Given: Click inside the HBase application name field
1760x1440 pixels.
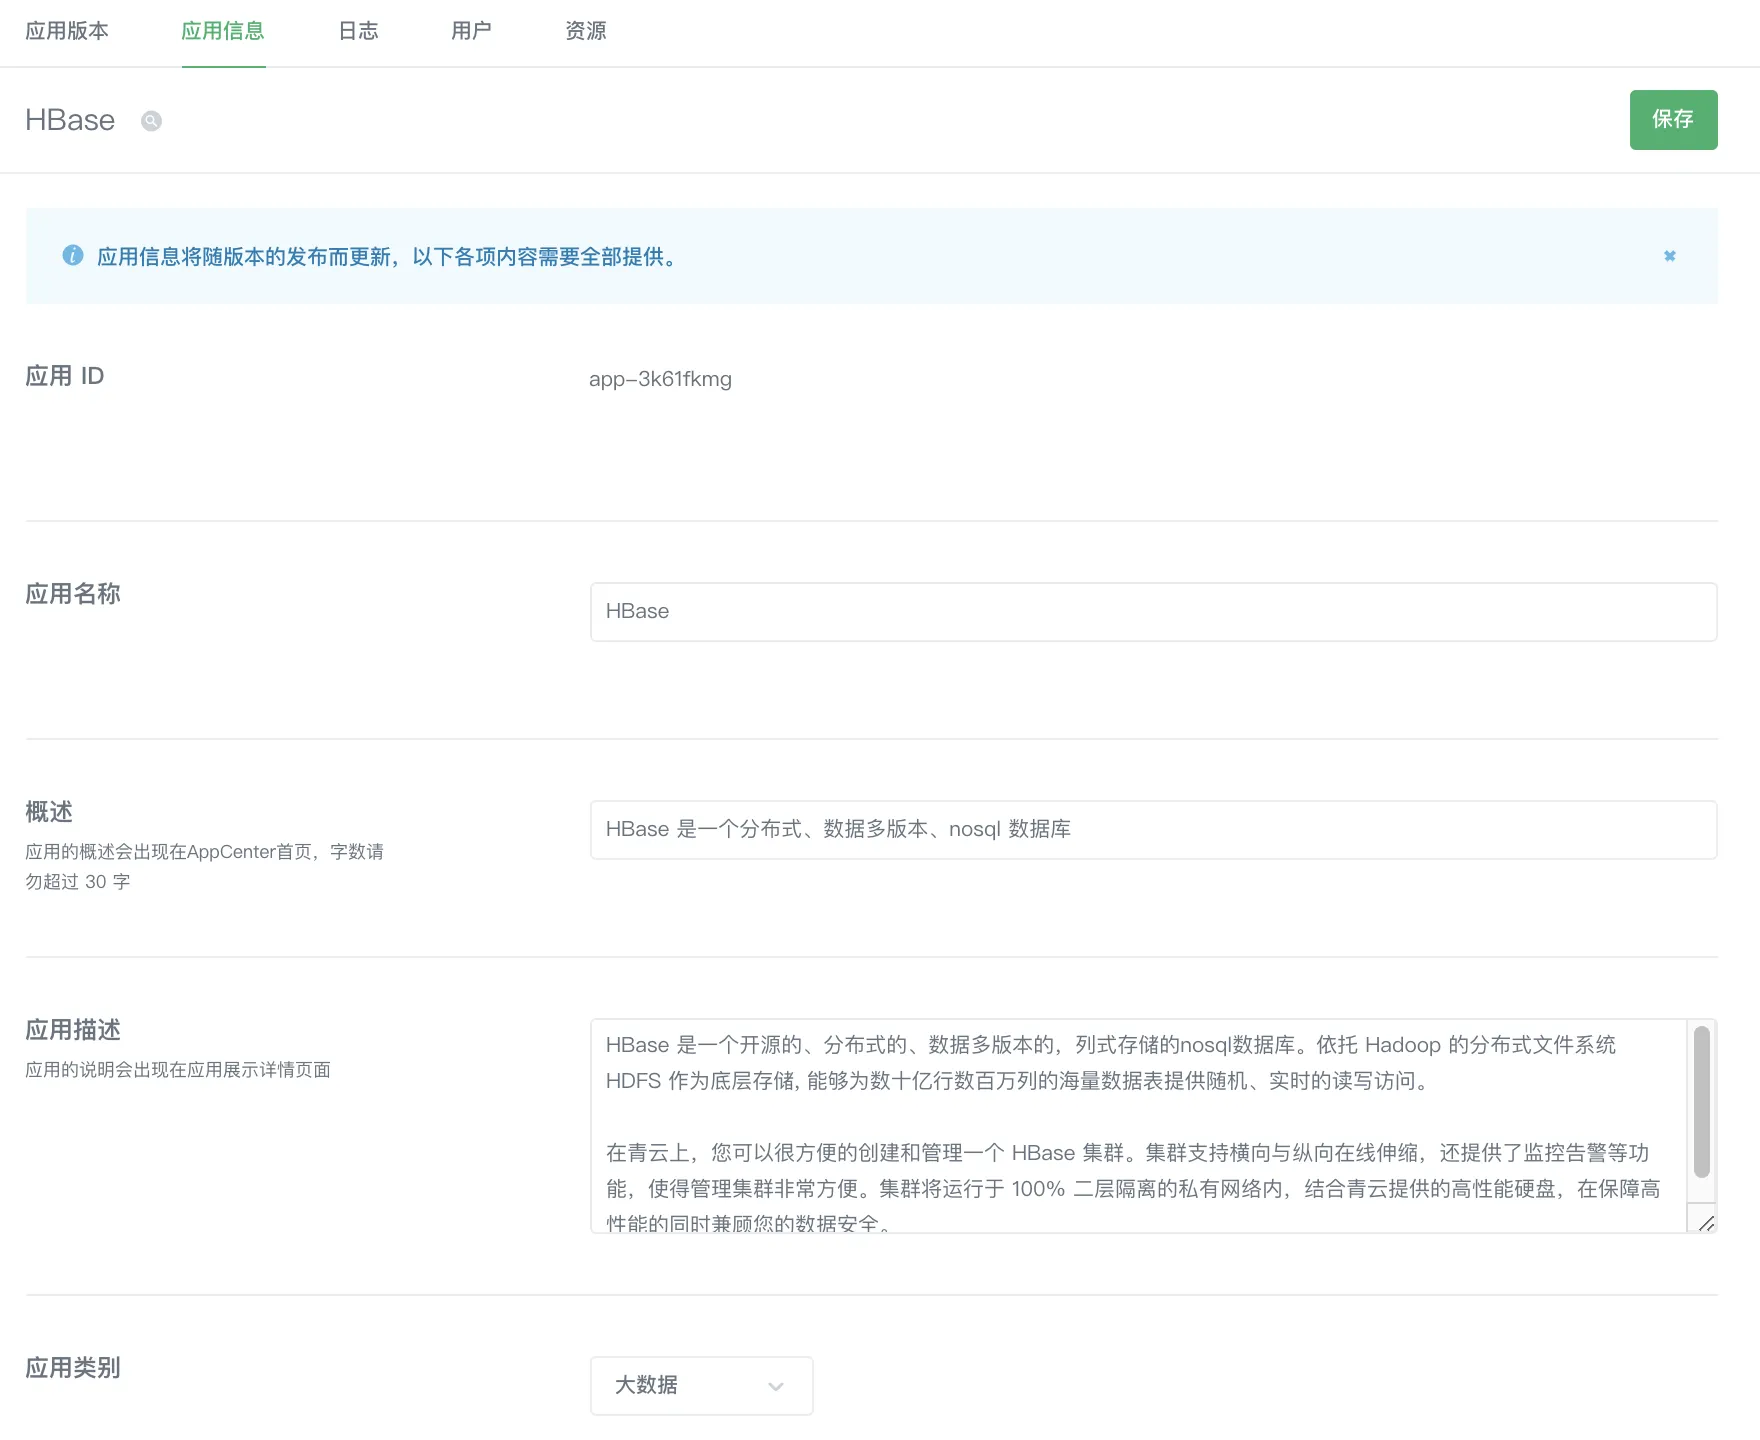Looking at the screenshot, I should coord(1150,611).
